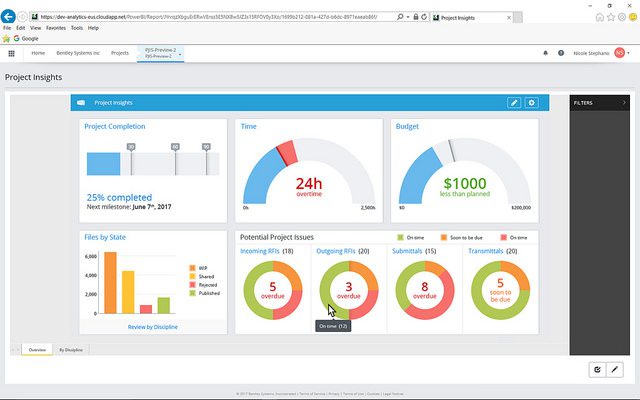Click the bottom-right pencil edit icon
This screenshot has width=640, height=400.
coord(615,369)
